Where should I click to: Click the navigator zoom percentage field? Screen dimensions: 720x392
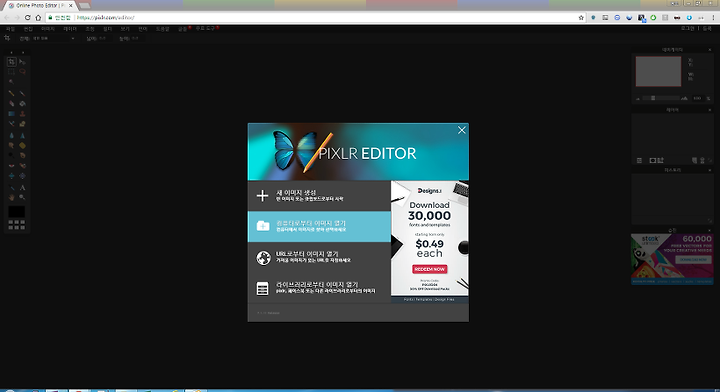(x=698, y=98)
